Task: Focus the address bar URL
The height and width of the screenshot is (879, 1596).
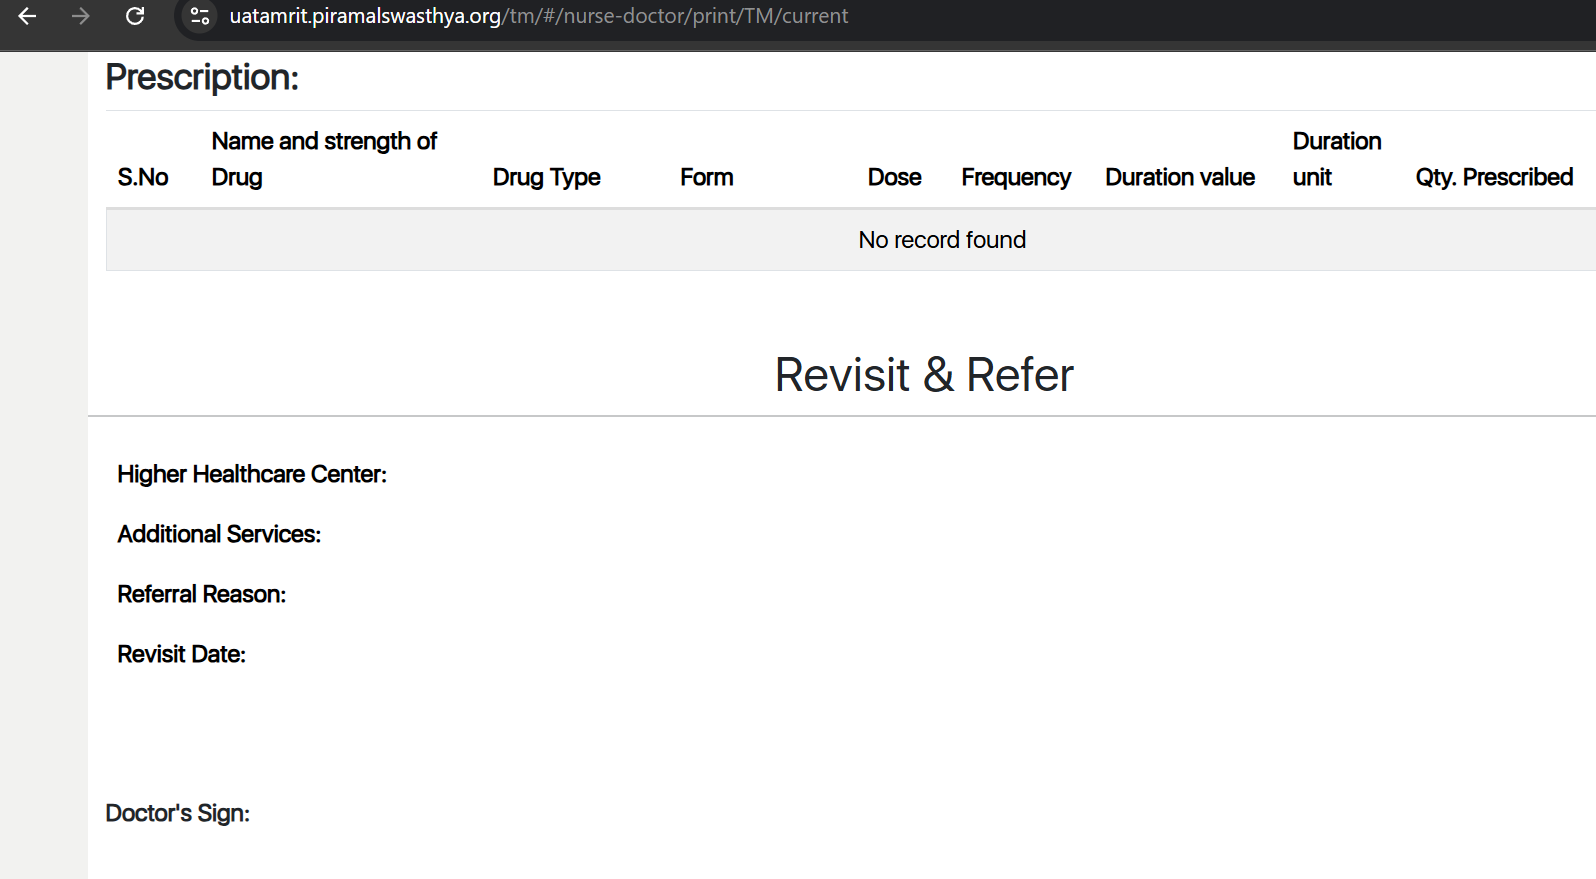Action: [x=538, y=16]
